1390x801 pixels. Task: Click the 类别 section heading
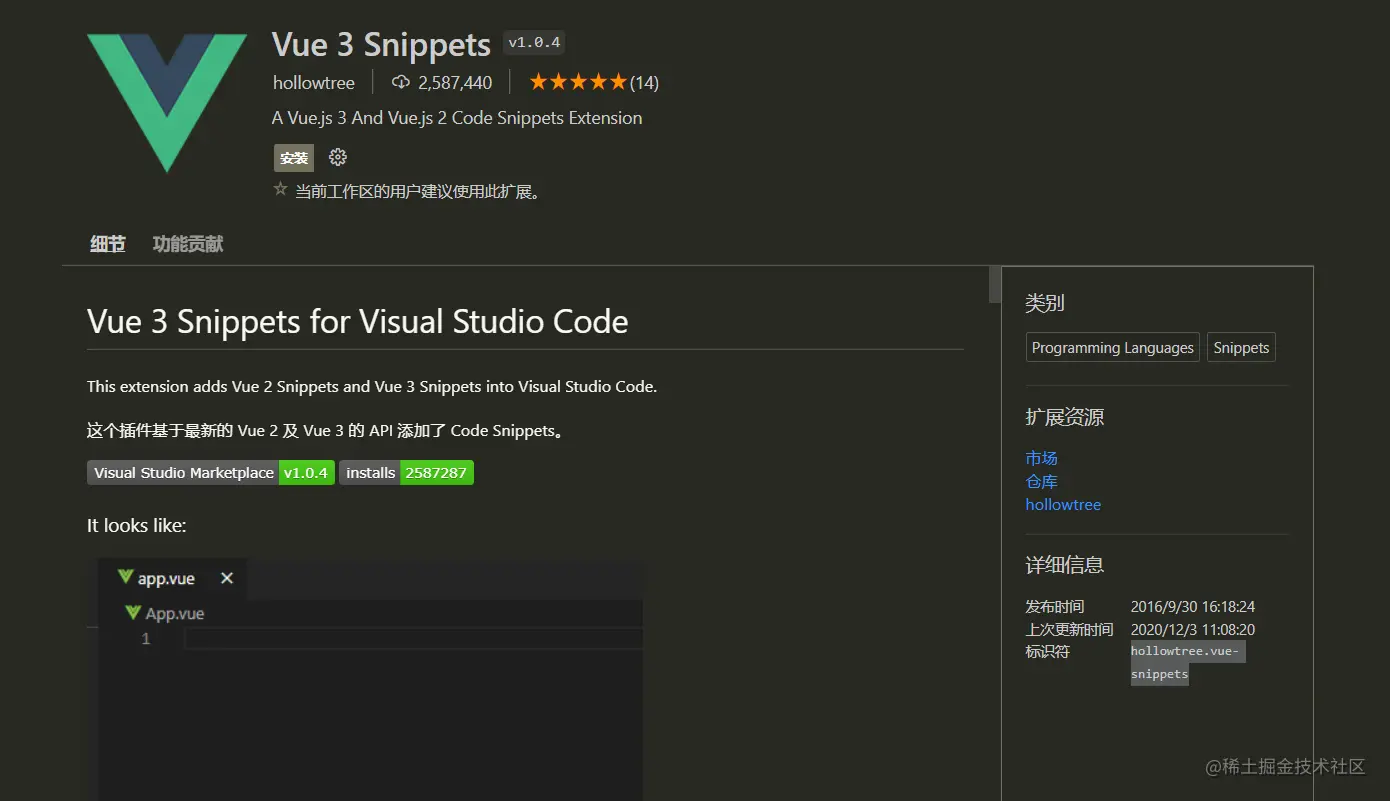point(1045,303)
